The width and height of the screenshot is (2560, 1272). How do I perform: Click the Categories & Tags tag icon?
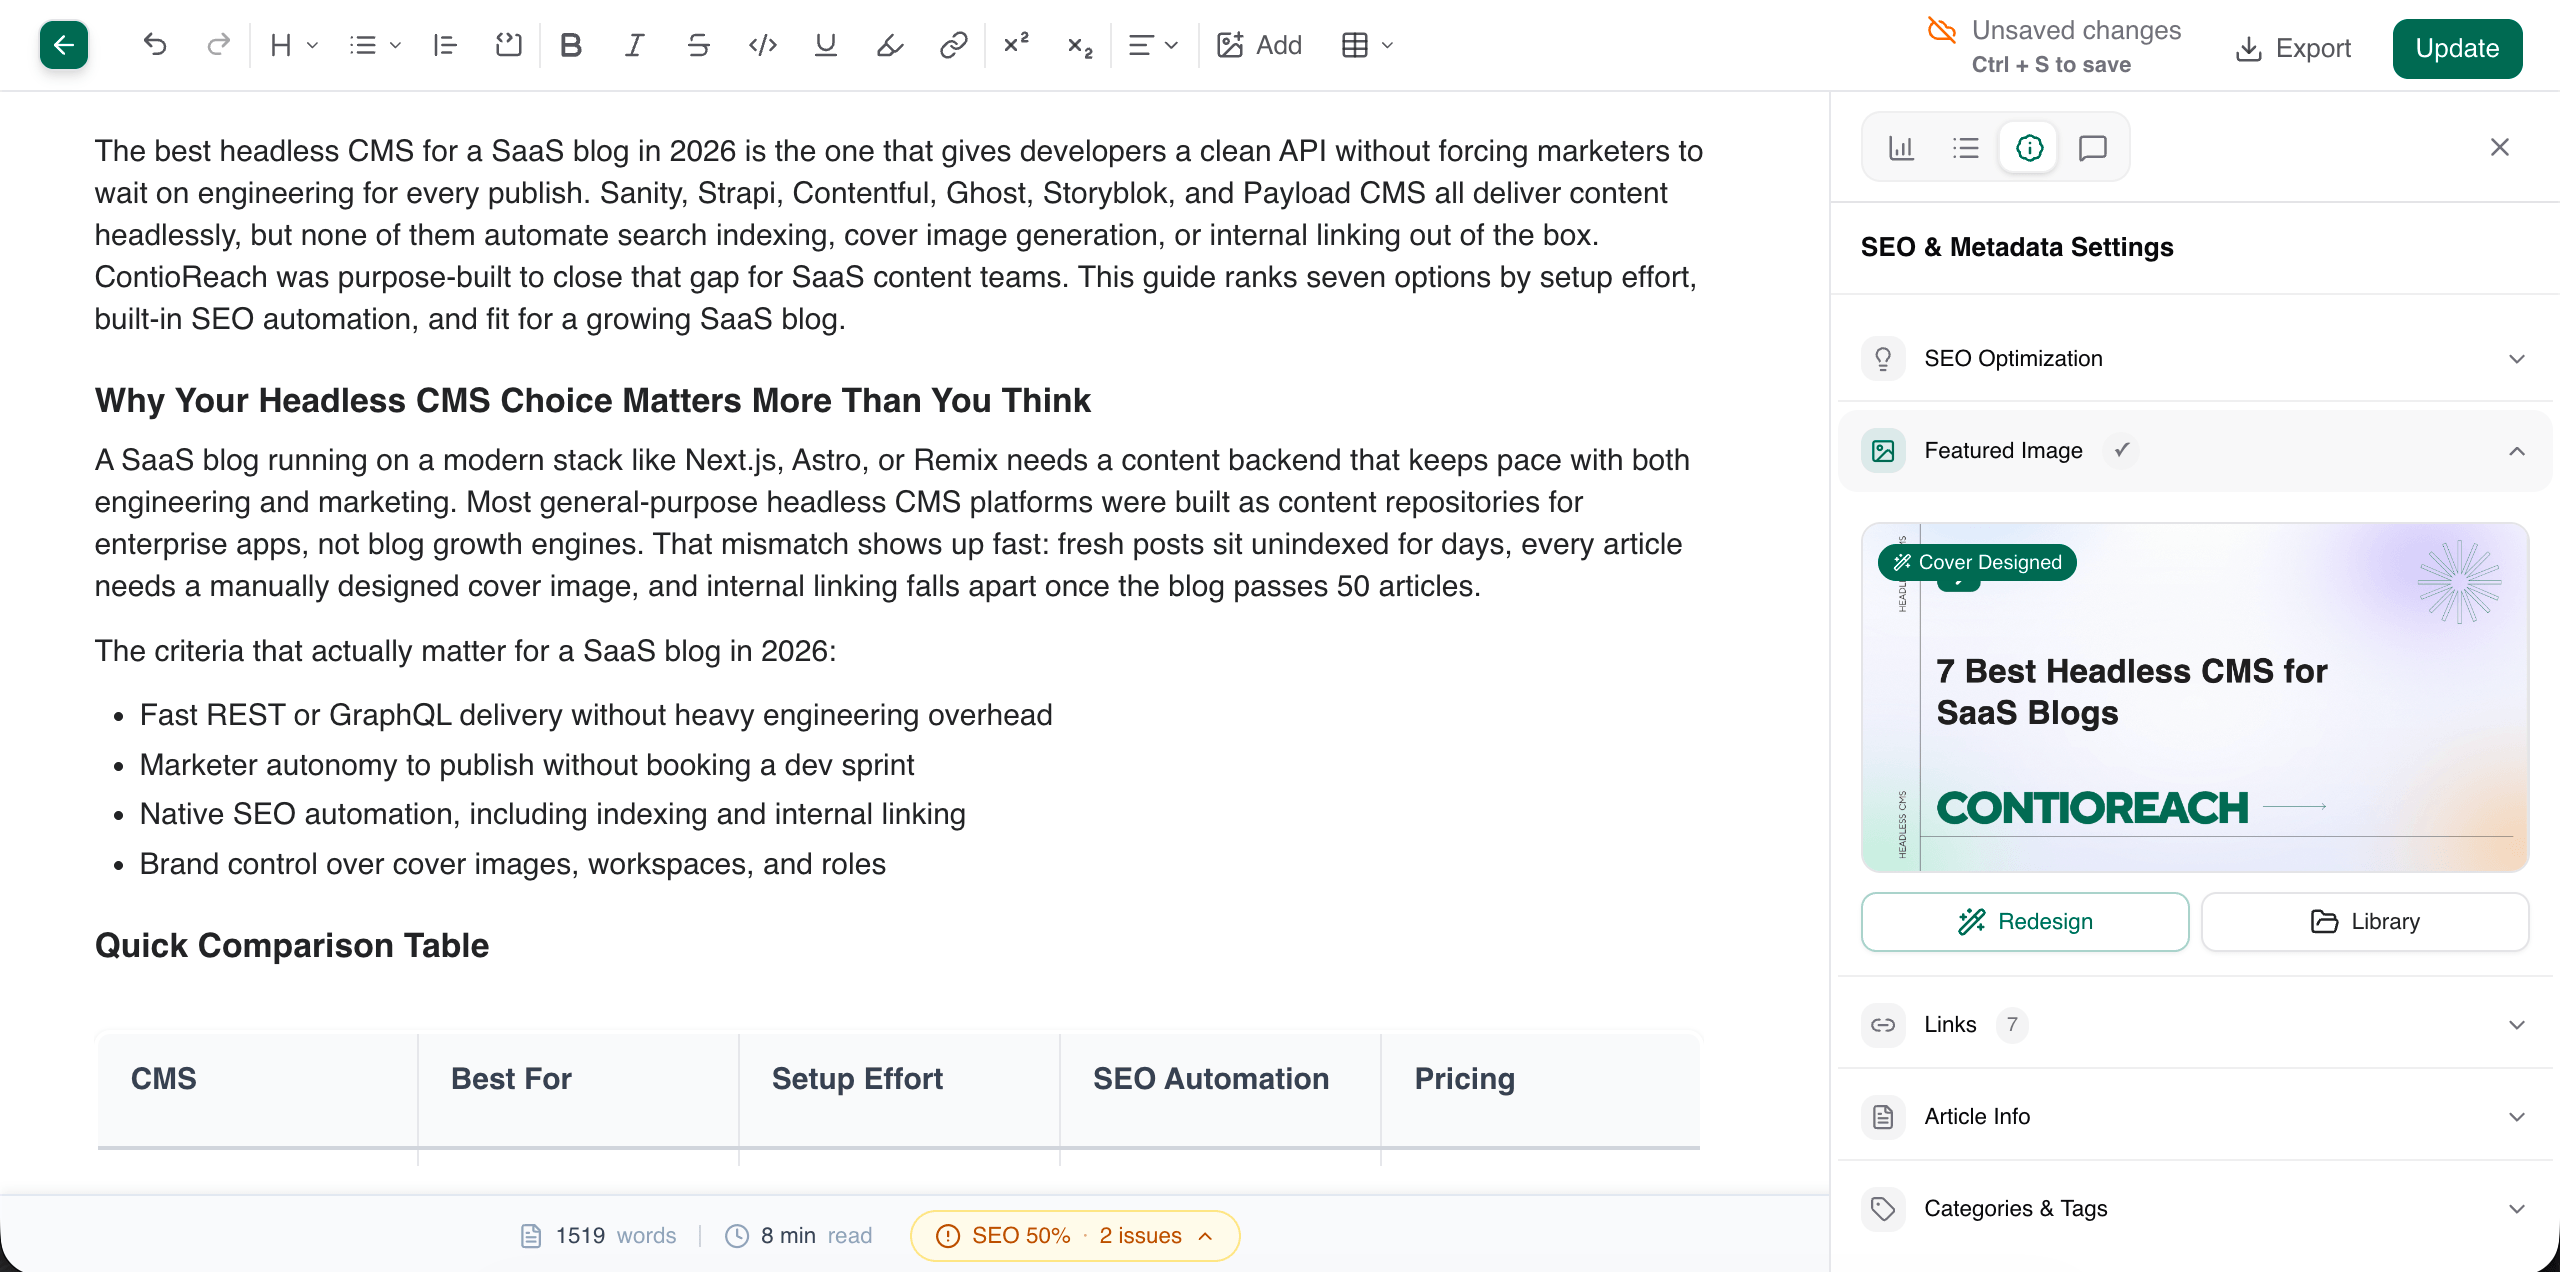pos(1883,1208)
